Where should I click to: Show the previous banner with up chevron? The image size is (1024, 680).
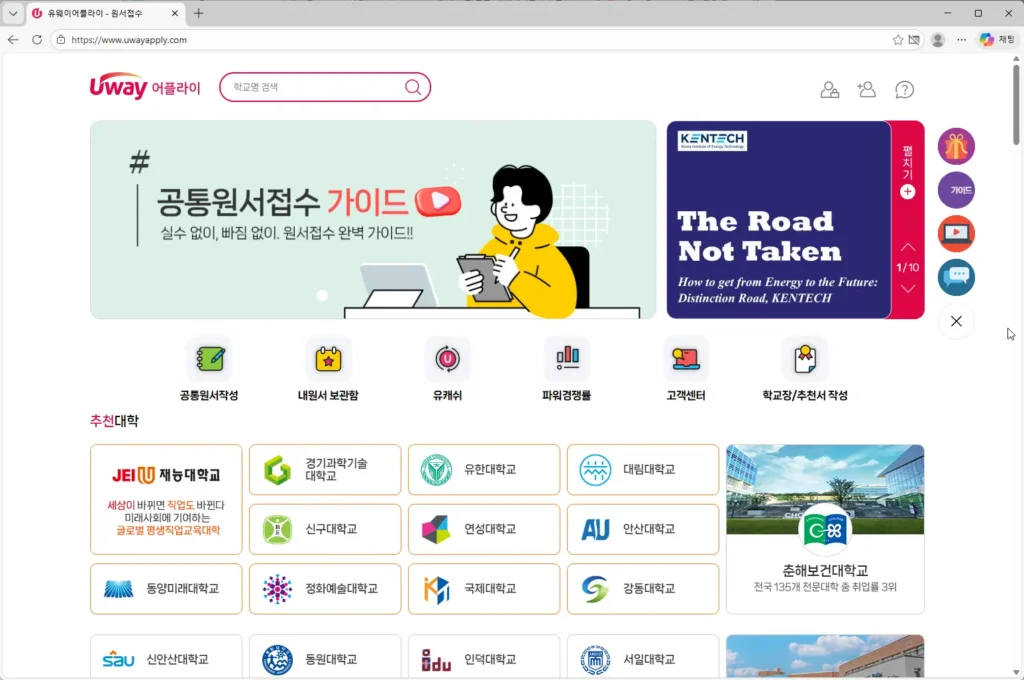pyautogui.click(x=907, y=243)
